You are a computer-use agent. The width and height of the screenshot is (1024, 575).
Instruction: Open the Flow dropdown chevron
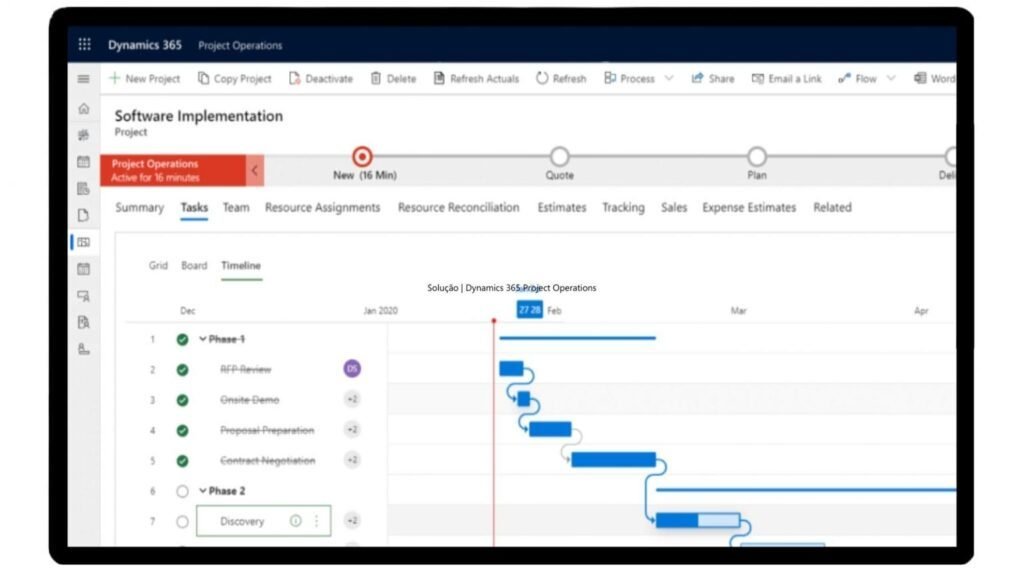891,78
